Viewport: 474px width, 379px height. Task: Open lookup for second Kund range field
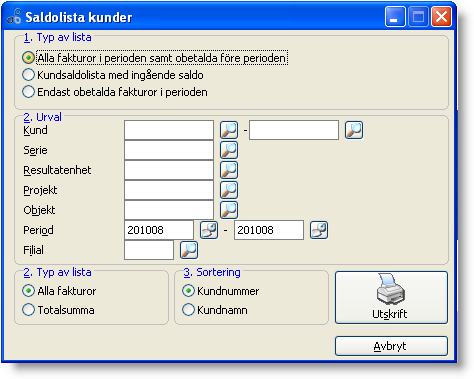coord(354,130)
